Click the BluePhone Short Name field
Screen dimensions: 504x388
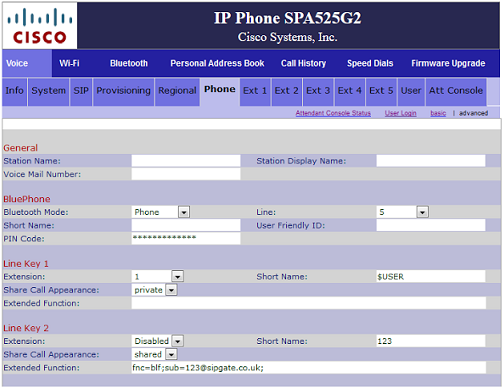[x=186, y=225]
